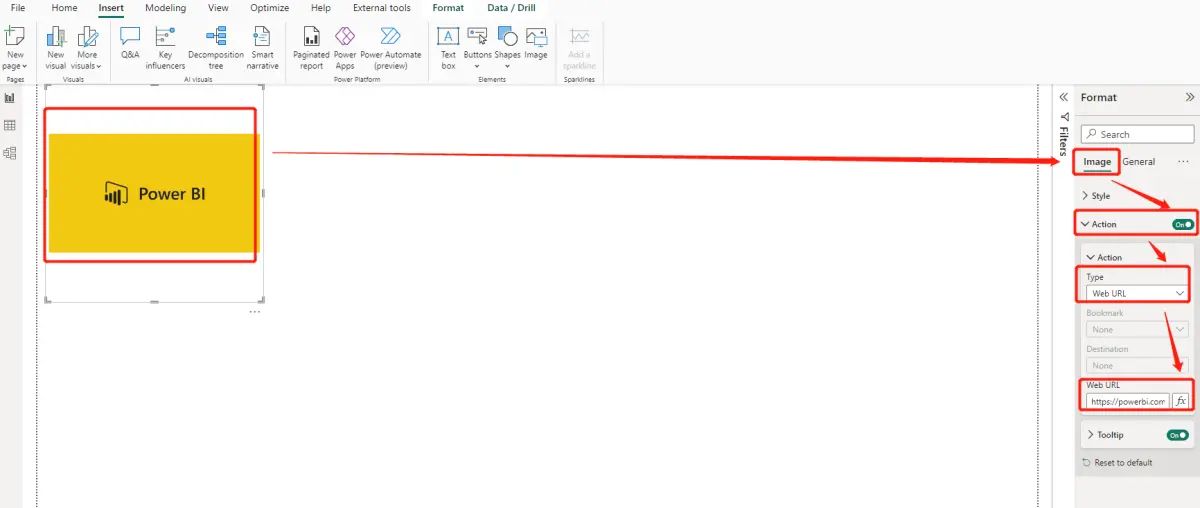Open the Type dropdown showing Web URL
1200x508 pixels.
[1138, 293]
